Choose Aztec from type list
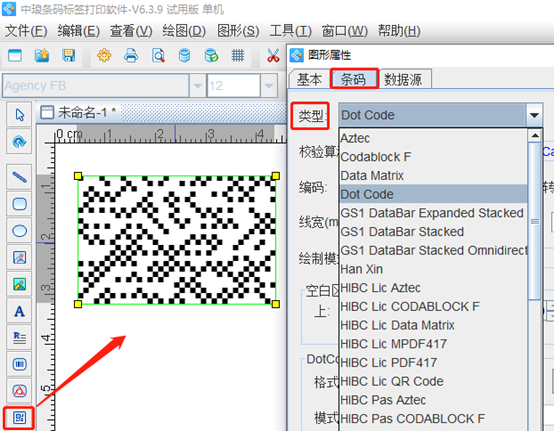Screen dimensions: 554x431 click(433, 138)
